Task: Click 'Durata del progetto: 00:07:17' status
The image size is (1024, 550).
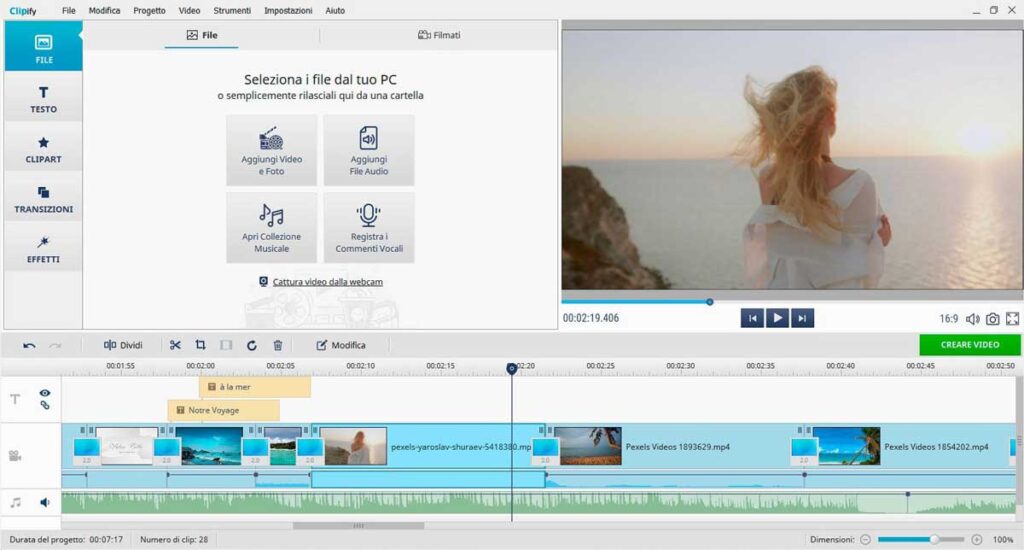Action: (x=66, y=540)
